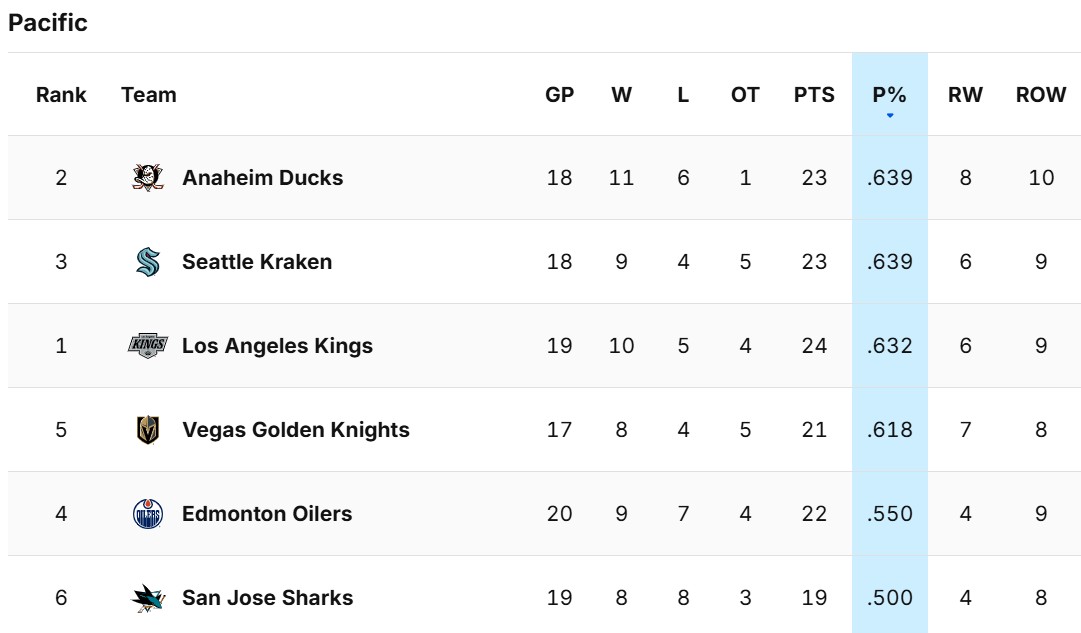Click the Vegas Golden Knights logo
The height and width of the screenshot is (633, 1081).
(x=148, y=430)
